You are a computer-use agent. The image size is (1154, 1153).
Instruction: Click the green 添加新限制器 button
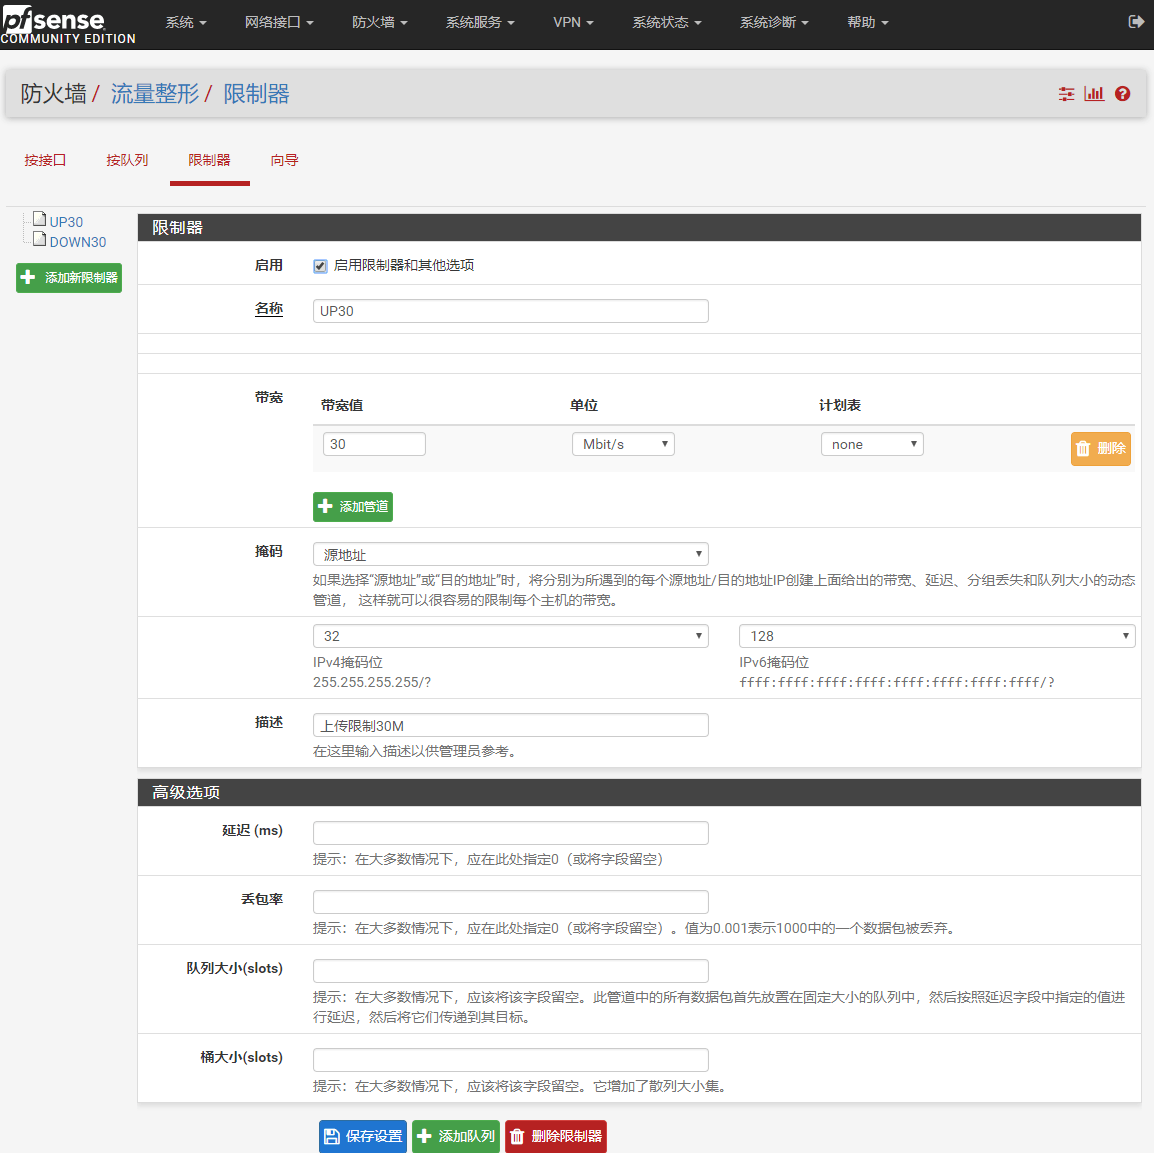pyautogui.click(x=69, y=278)
